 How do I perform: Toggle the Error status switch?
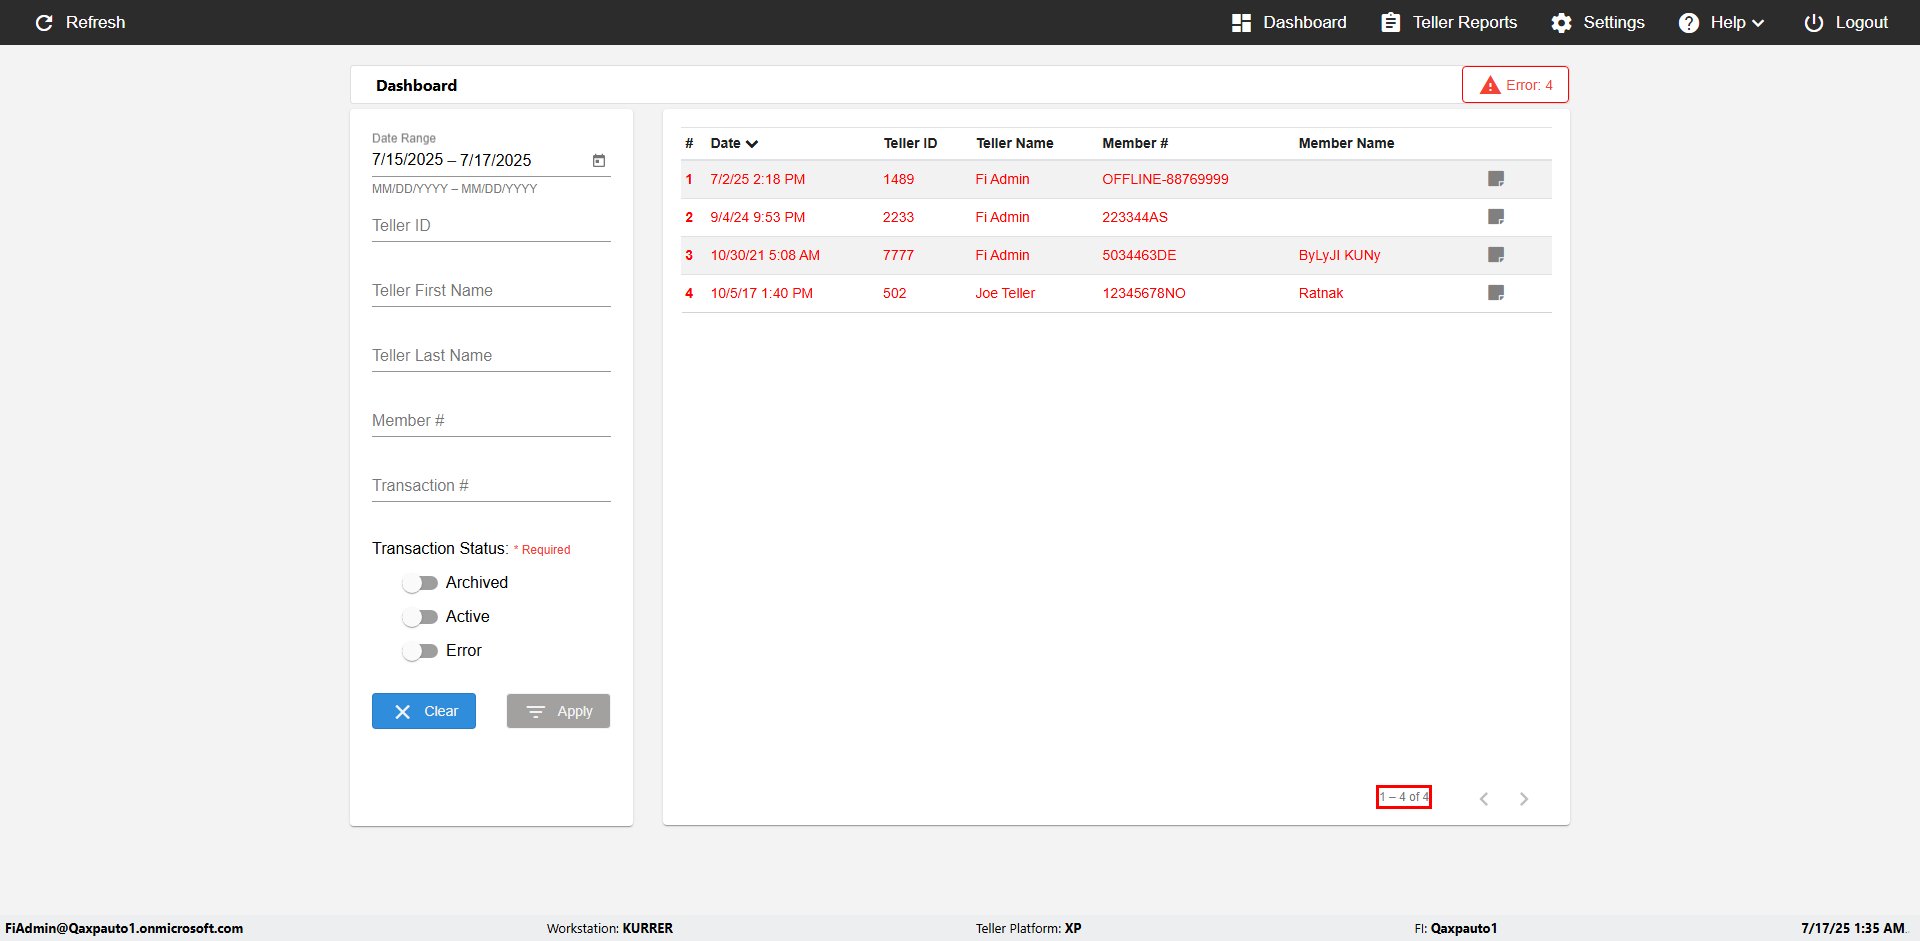[x=420, y=651]
